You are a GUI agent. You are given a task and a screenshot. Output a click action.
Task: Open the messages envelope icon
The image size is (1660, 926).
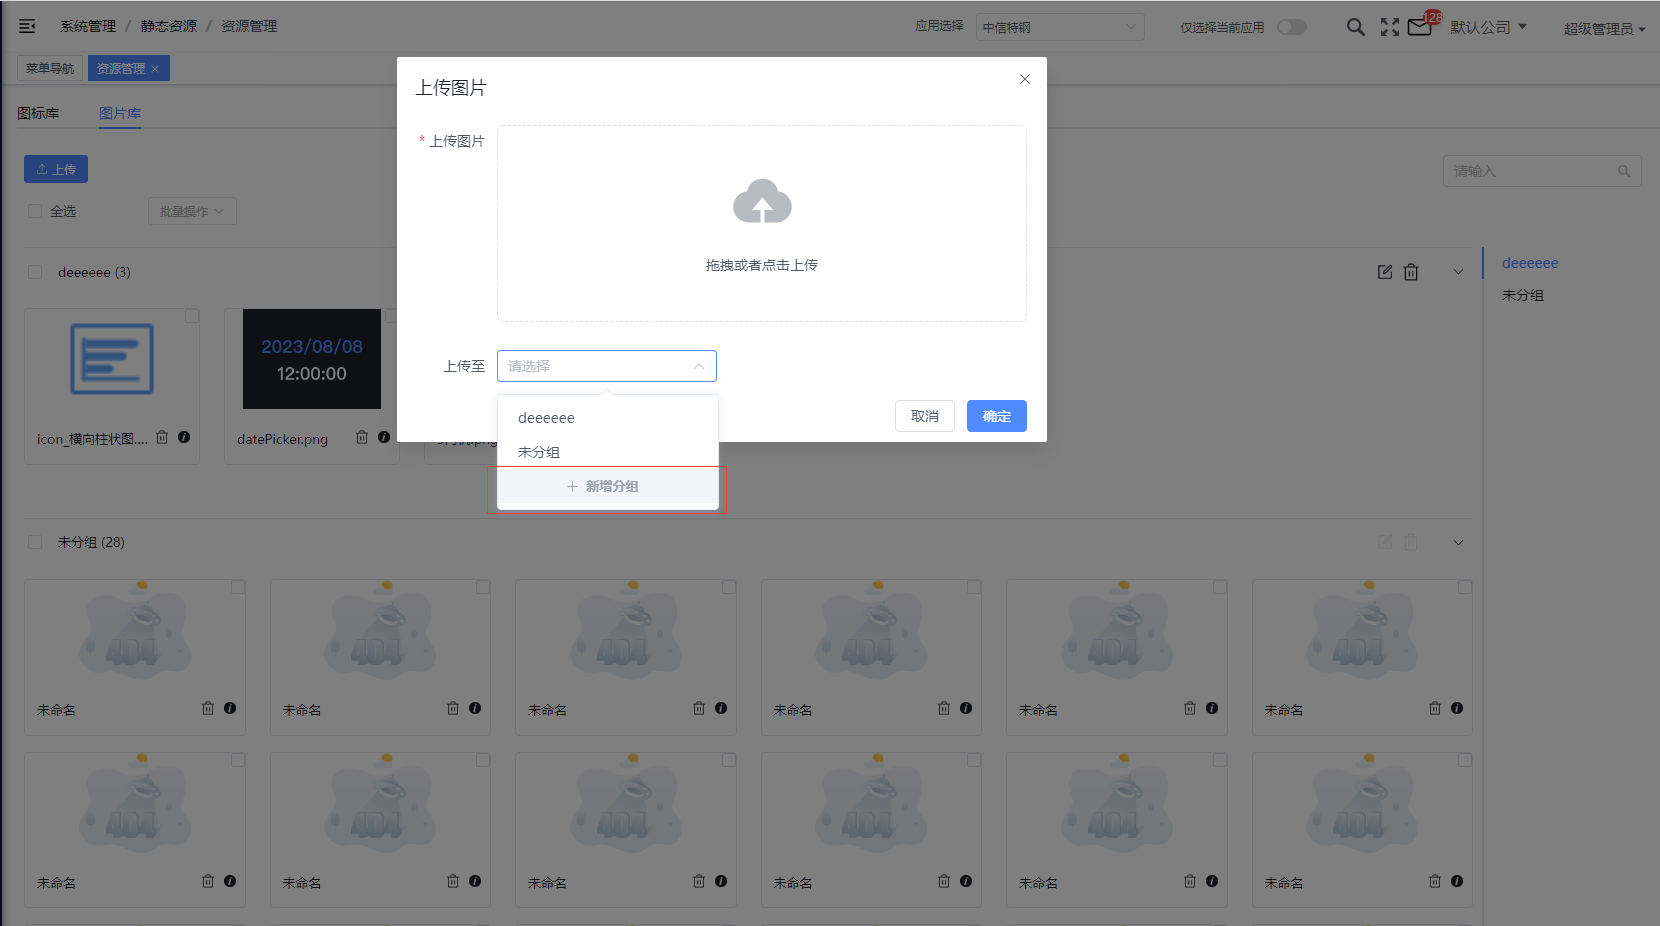[x=1420, y=27]
